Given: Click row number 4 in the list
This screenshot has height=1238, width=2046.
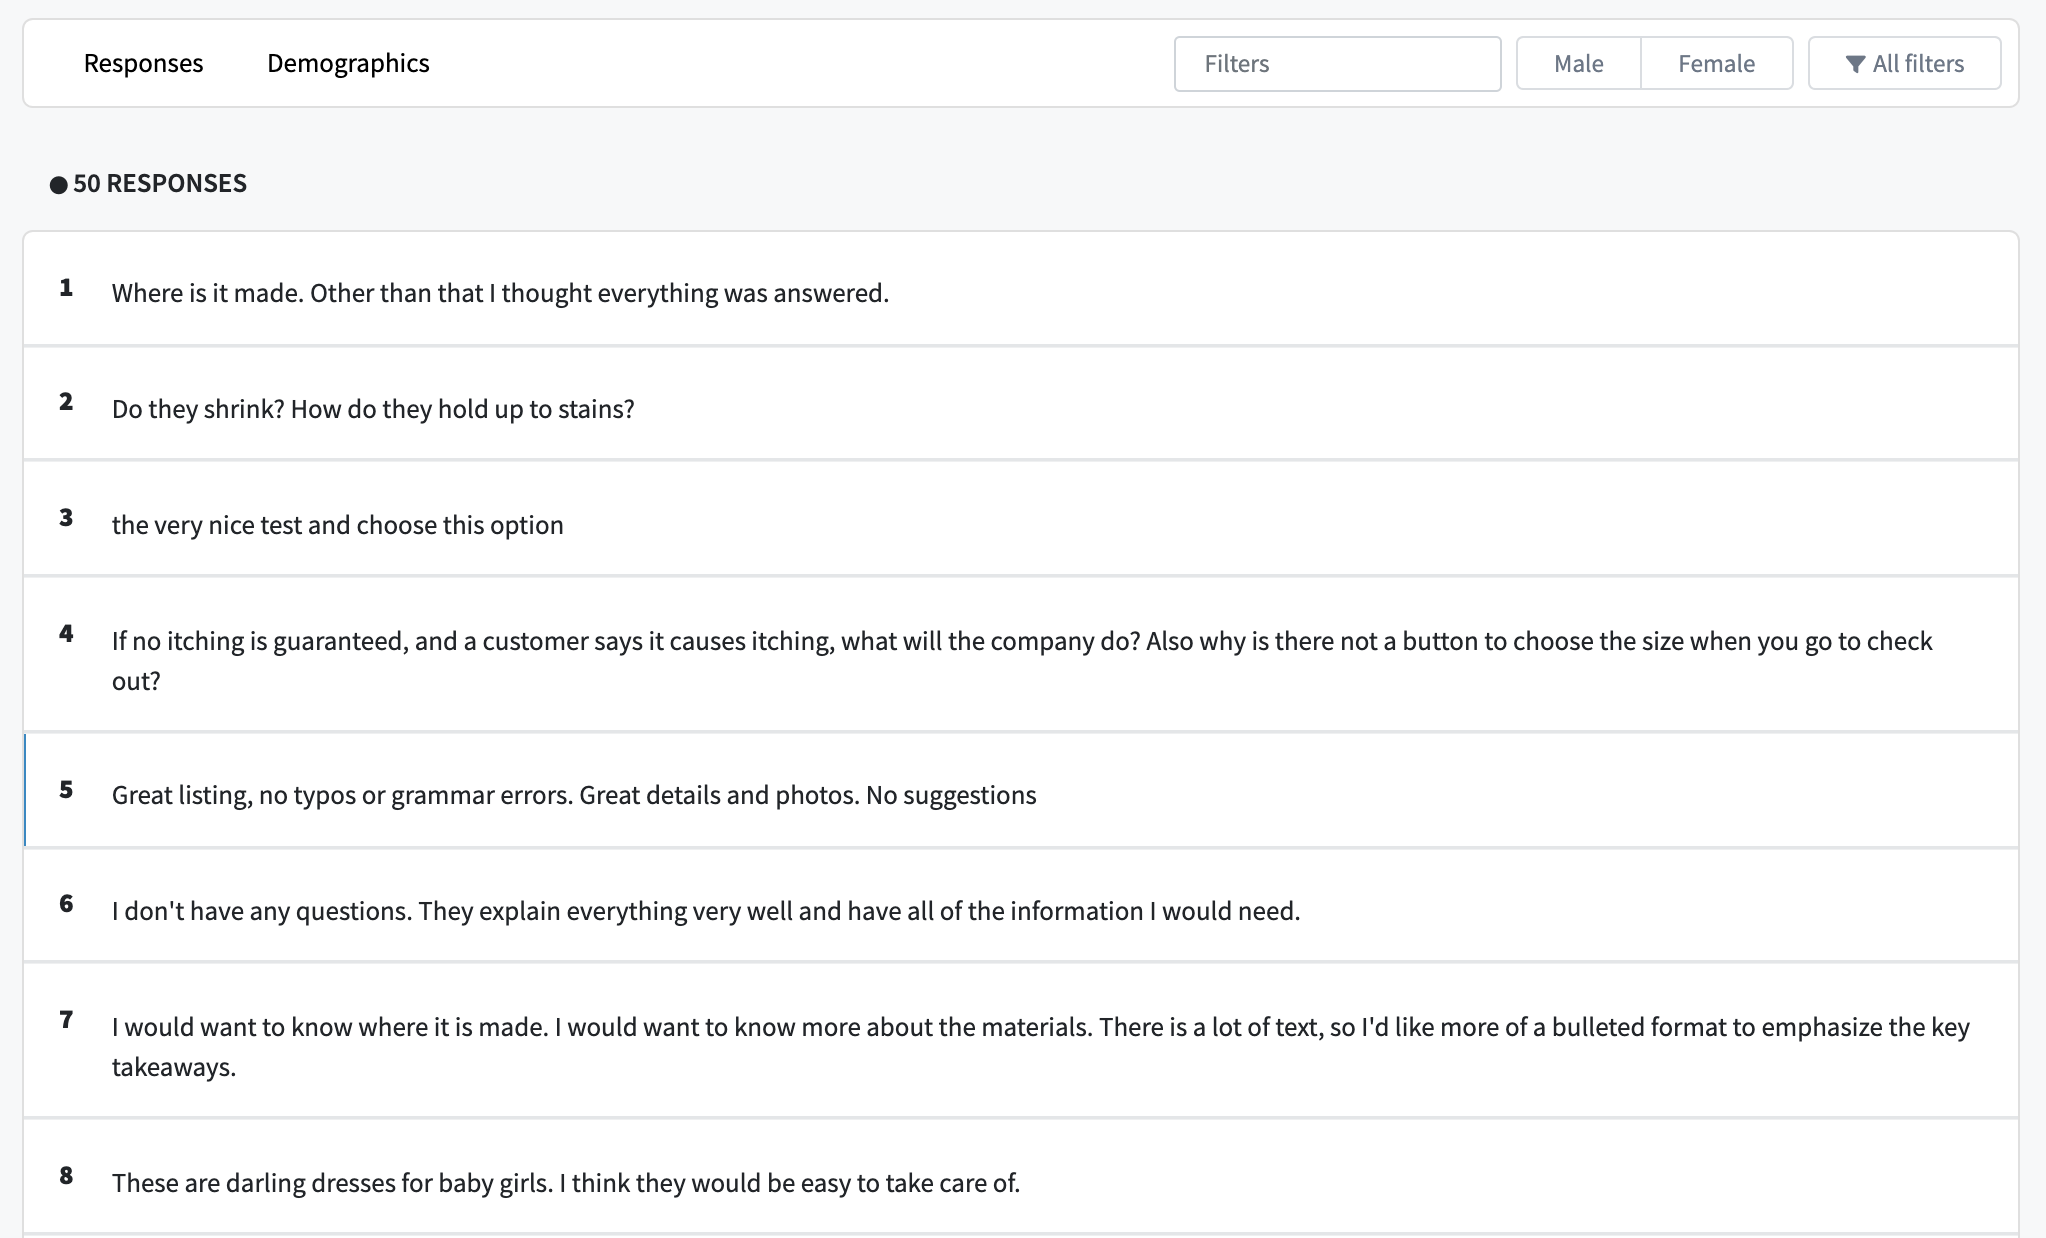Looking at the screenshot, I should pos(66,634).
